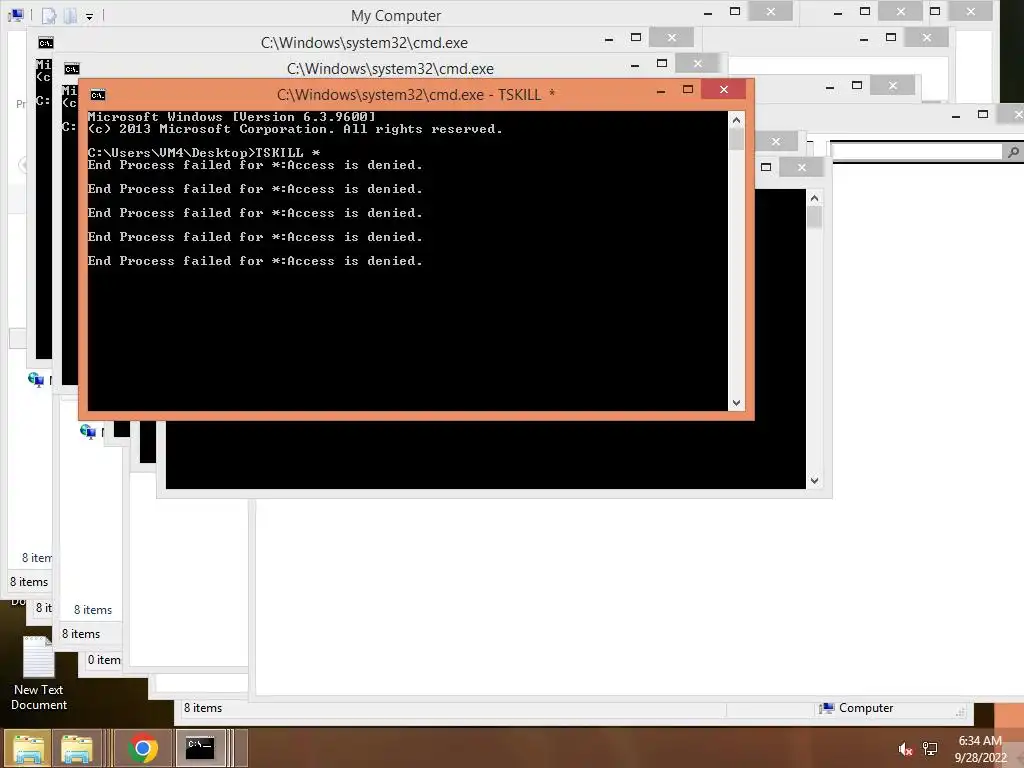Click the "0 item" status bar text
This screenshot has height=768, width=1024.
(x=104, y=660)
